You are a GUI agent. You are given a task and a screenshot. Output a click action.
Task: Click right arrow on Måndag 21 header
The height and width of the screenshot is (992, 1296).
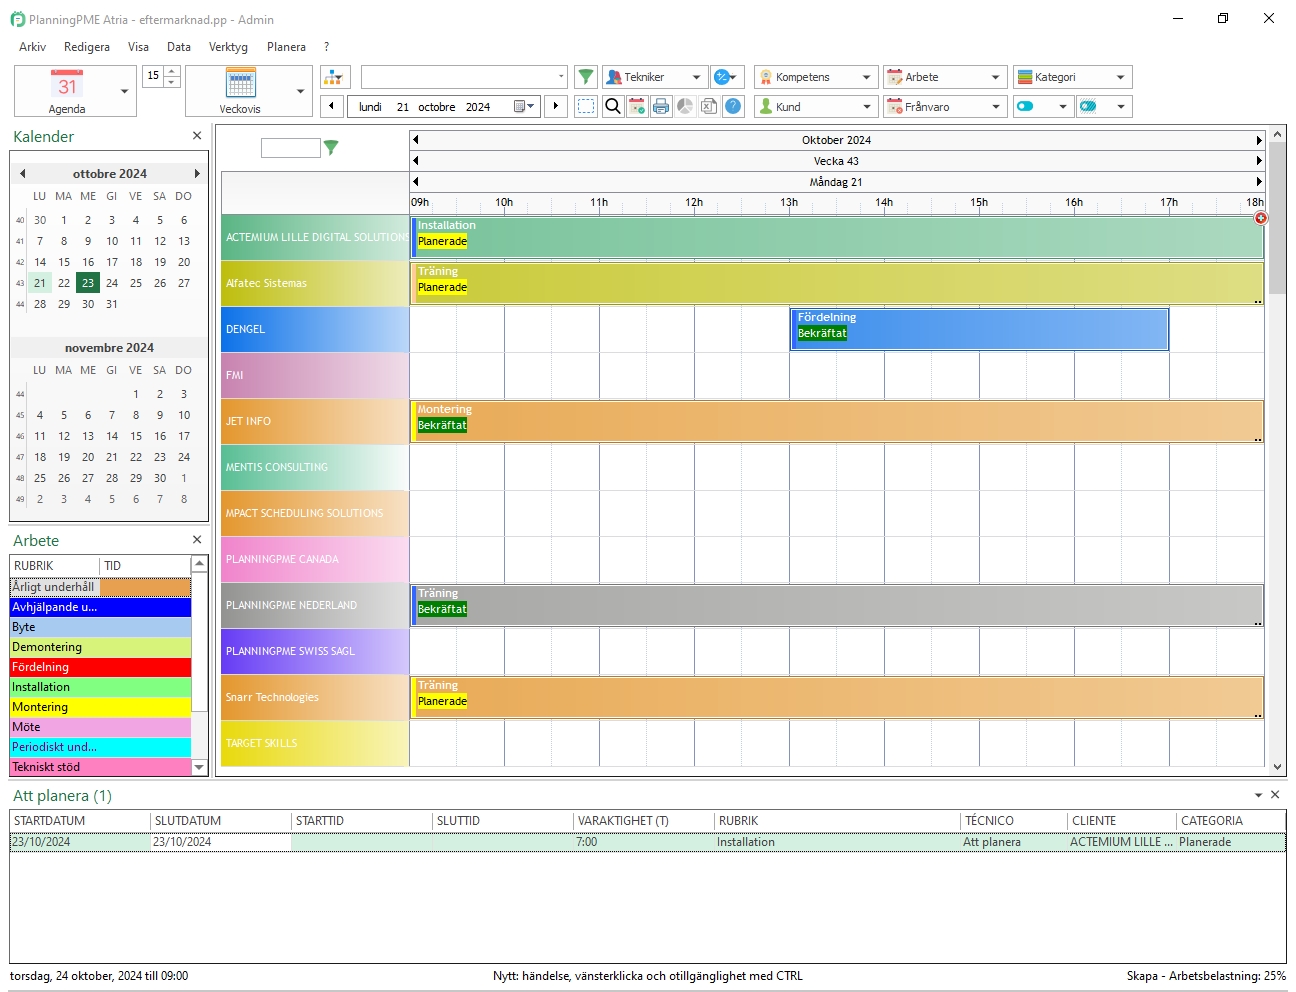click(1259, 182)
